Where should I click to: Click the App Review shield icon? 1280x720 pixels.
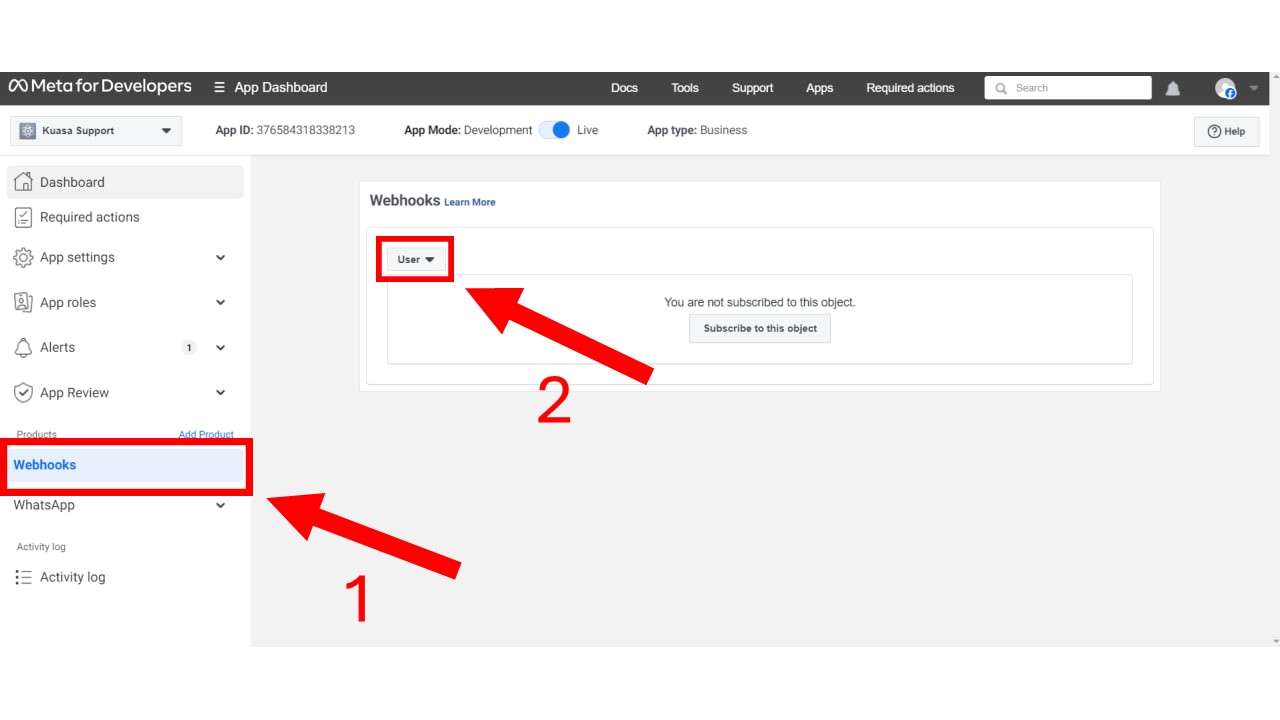click(x=23, y=393)
